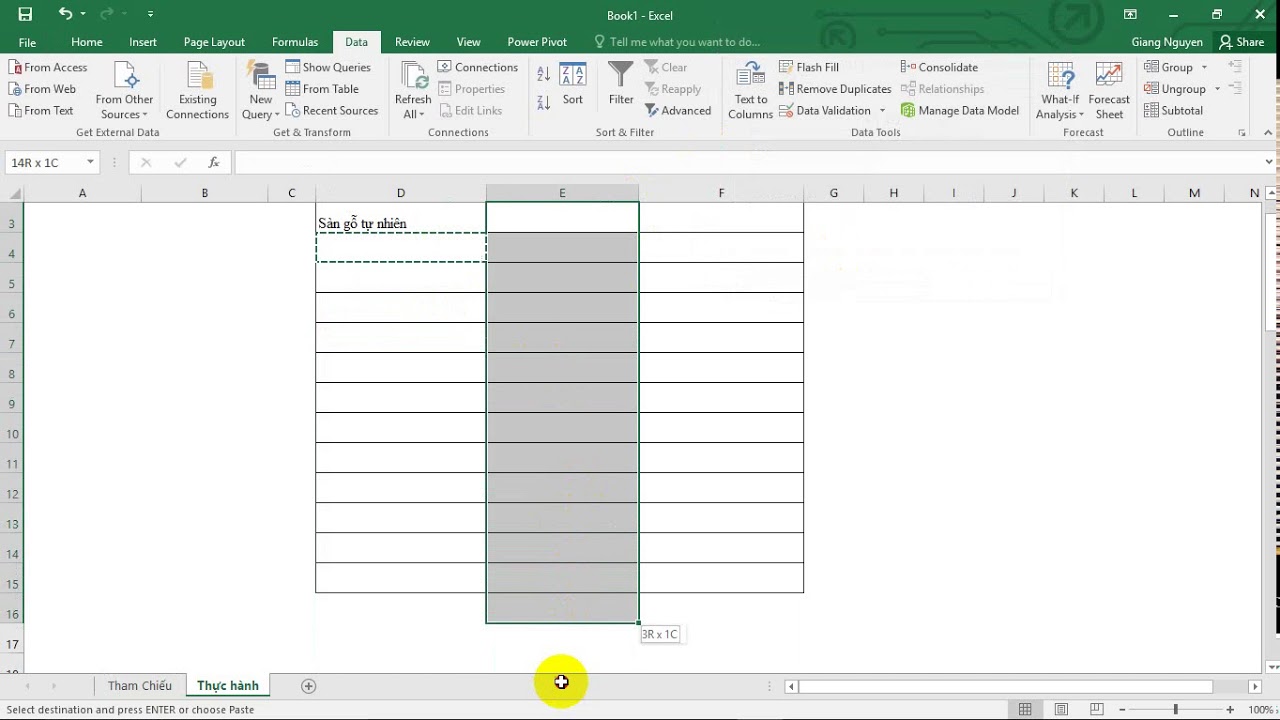This screenshot has width=1280, height=720.
Task: Switch to the Home ribbon tab
Action: coord(87,42)
